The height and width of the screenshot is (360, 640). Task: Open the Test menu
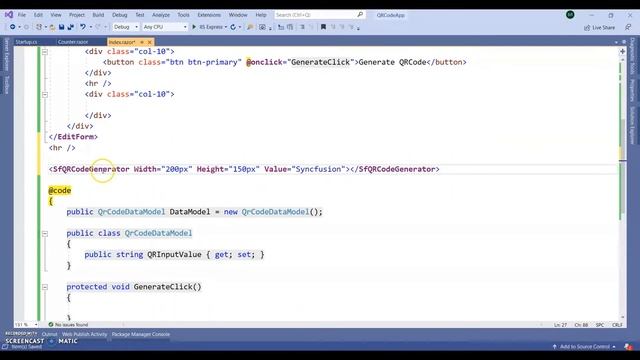(140, 15)
